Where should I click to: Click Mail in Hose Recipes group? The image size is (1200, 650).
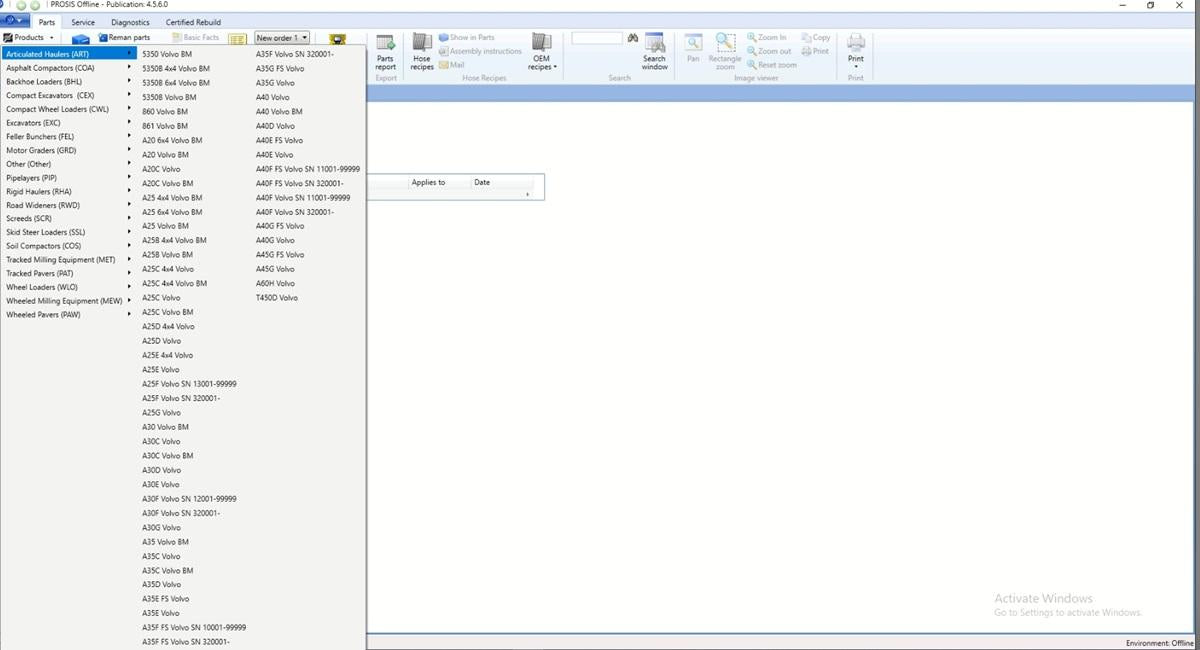point(451,65)
